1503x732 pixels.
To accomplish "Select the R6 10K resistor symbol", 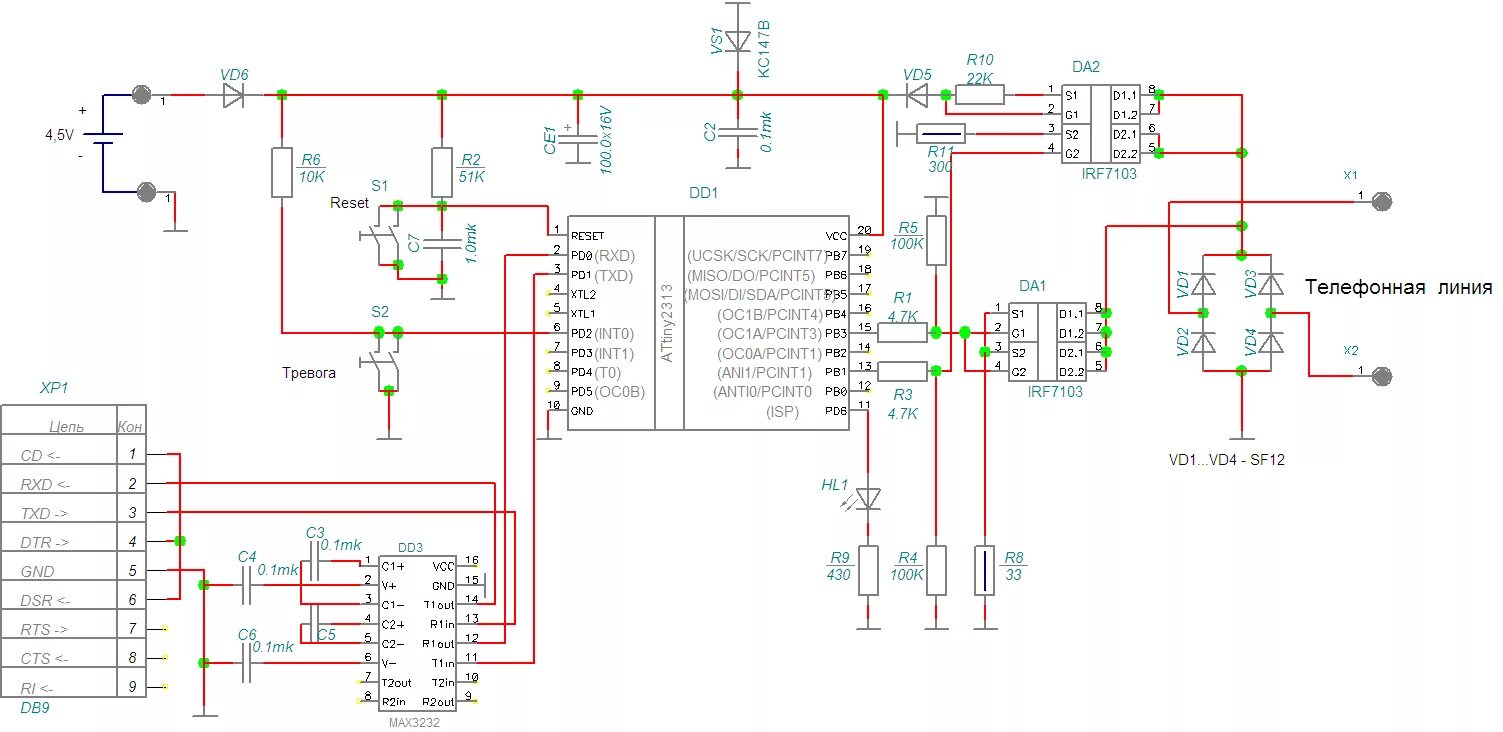I will [282, 172].
